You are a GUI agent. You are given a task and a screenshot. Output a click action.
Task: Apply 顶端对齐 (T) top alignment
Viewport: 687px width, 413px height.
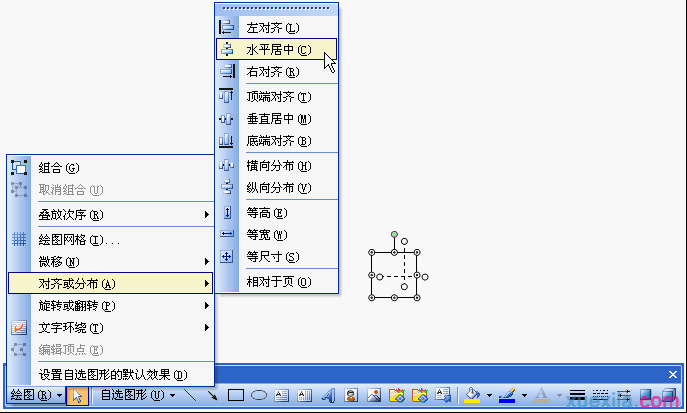click(276, 96)
